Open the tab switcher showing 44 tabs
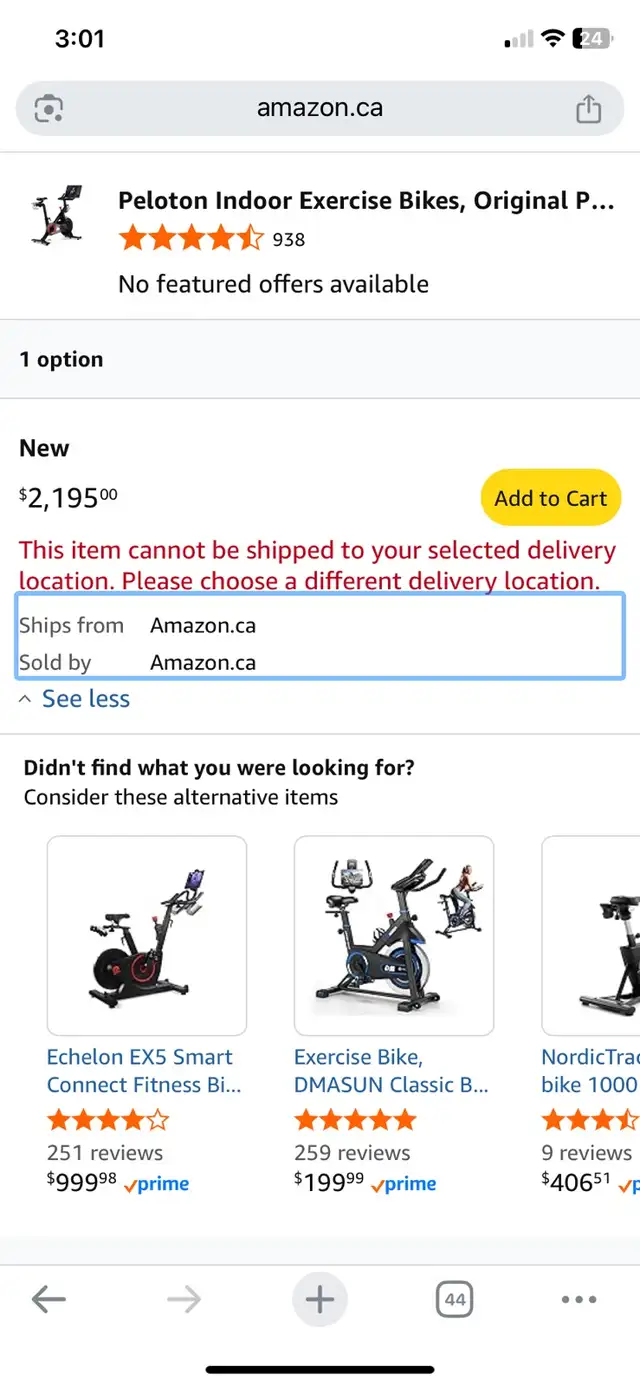Screen dimensions: 640x1386 point(455,1298)
